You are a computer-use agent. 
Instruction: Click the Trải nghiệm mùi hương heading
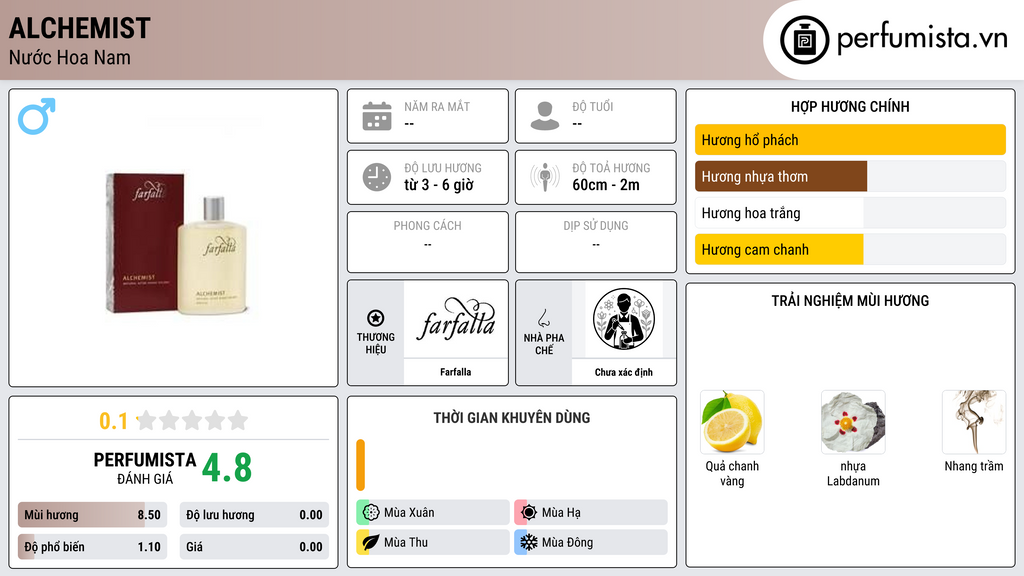click(850, 301)
